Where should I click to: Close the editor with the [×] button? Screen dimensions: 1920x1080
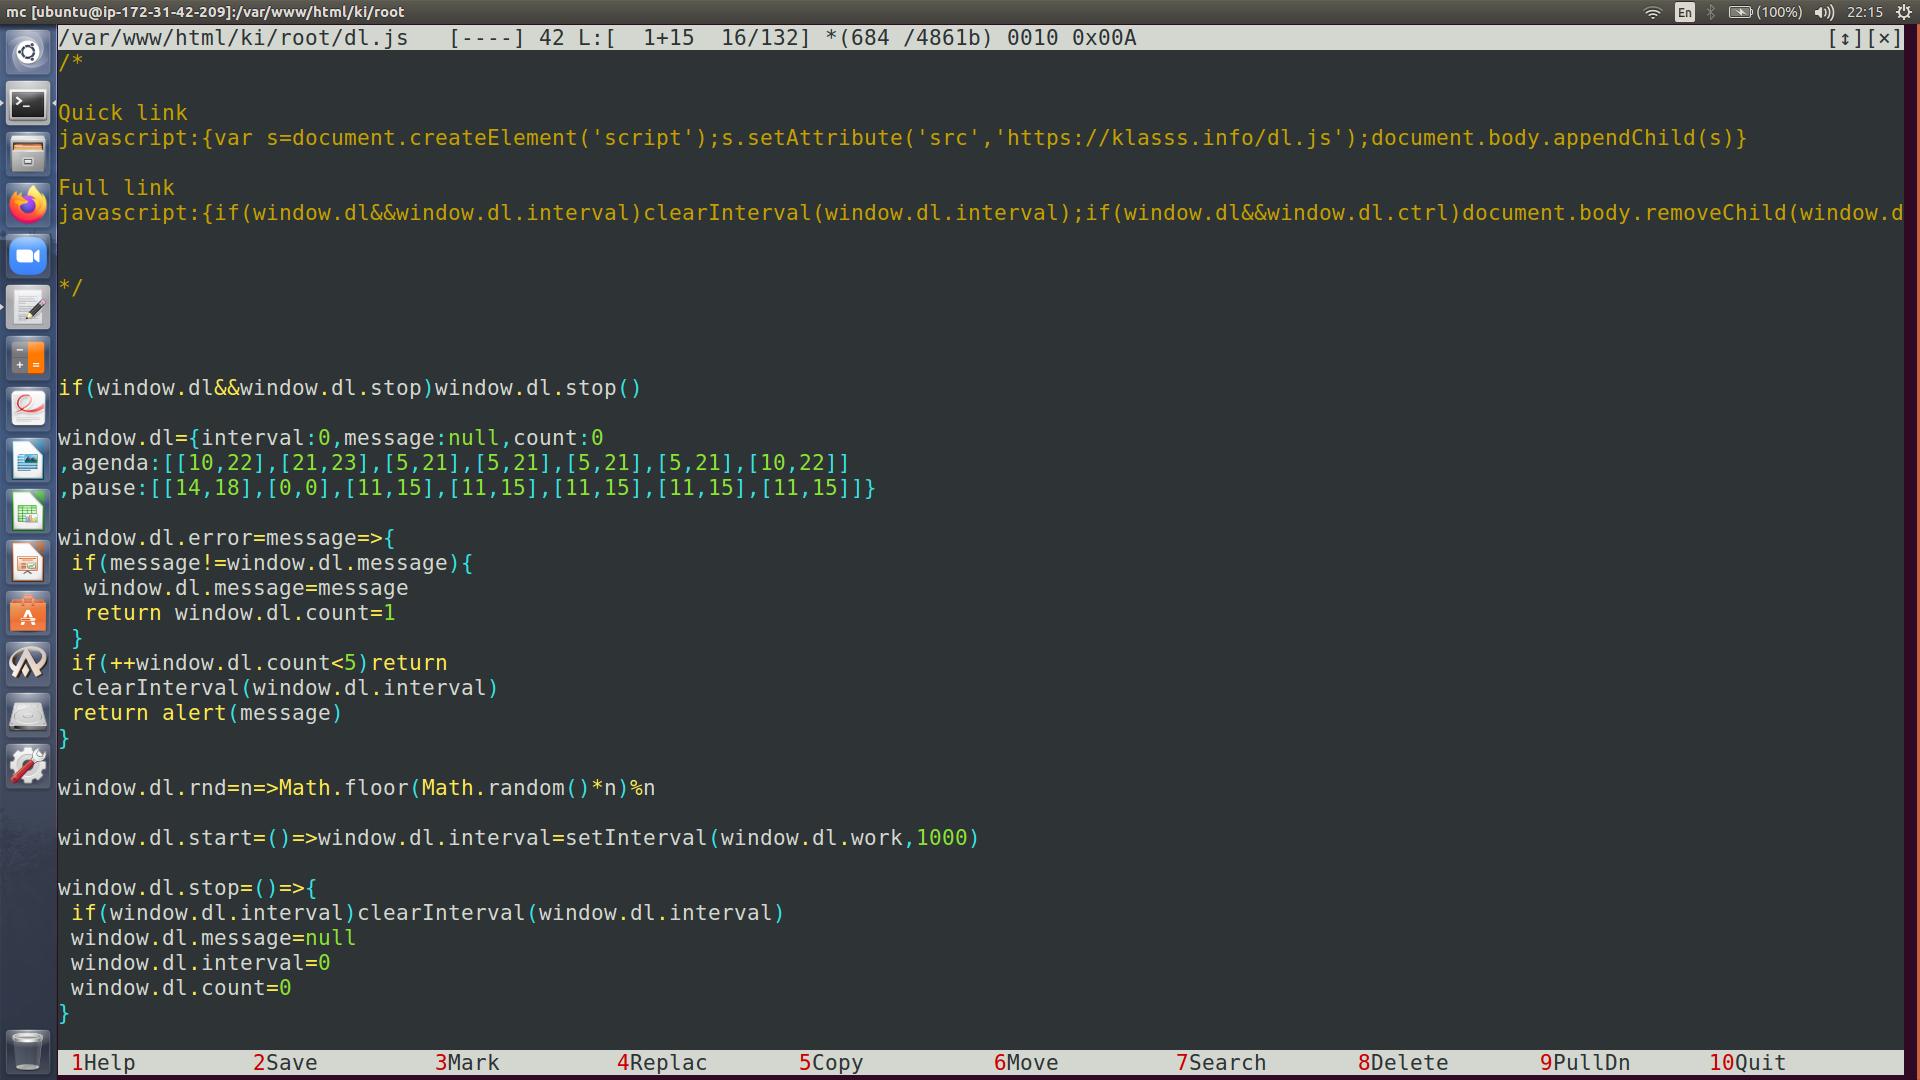[1884, 38]
